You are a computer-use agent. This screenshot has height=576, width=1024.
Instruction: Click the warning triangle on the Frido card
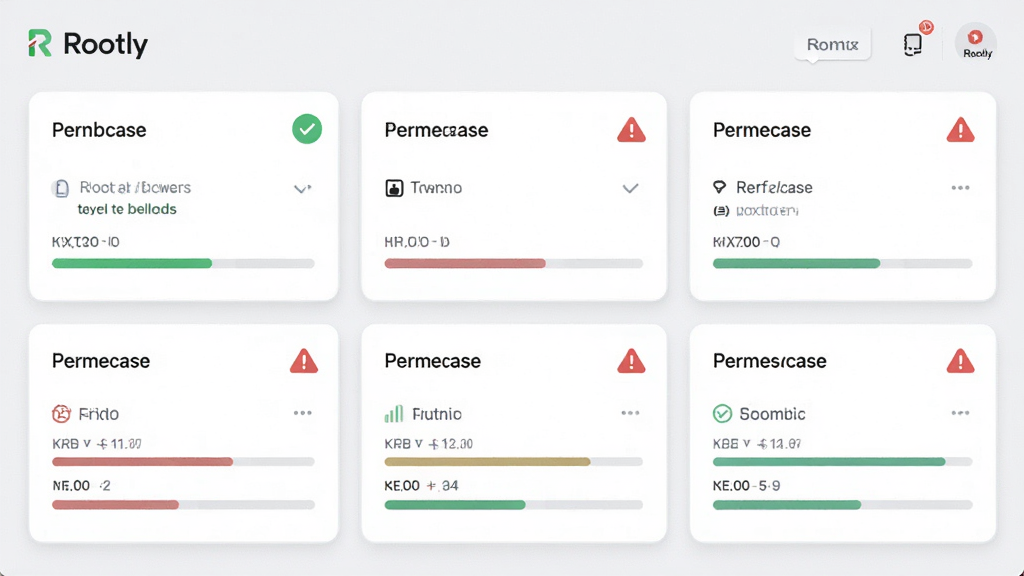(304, 360)
